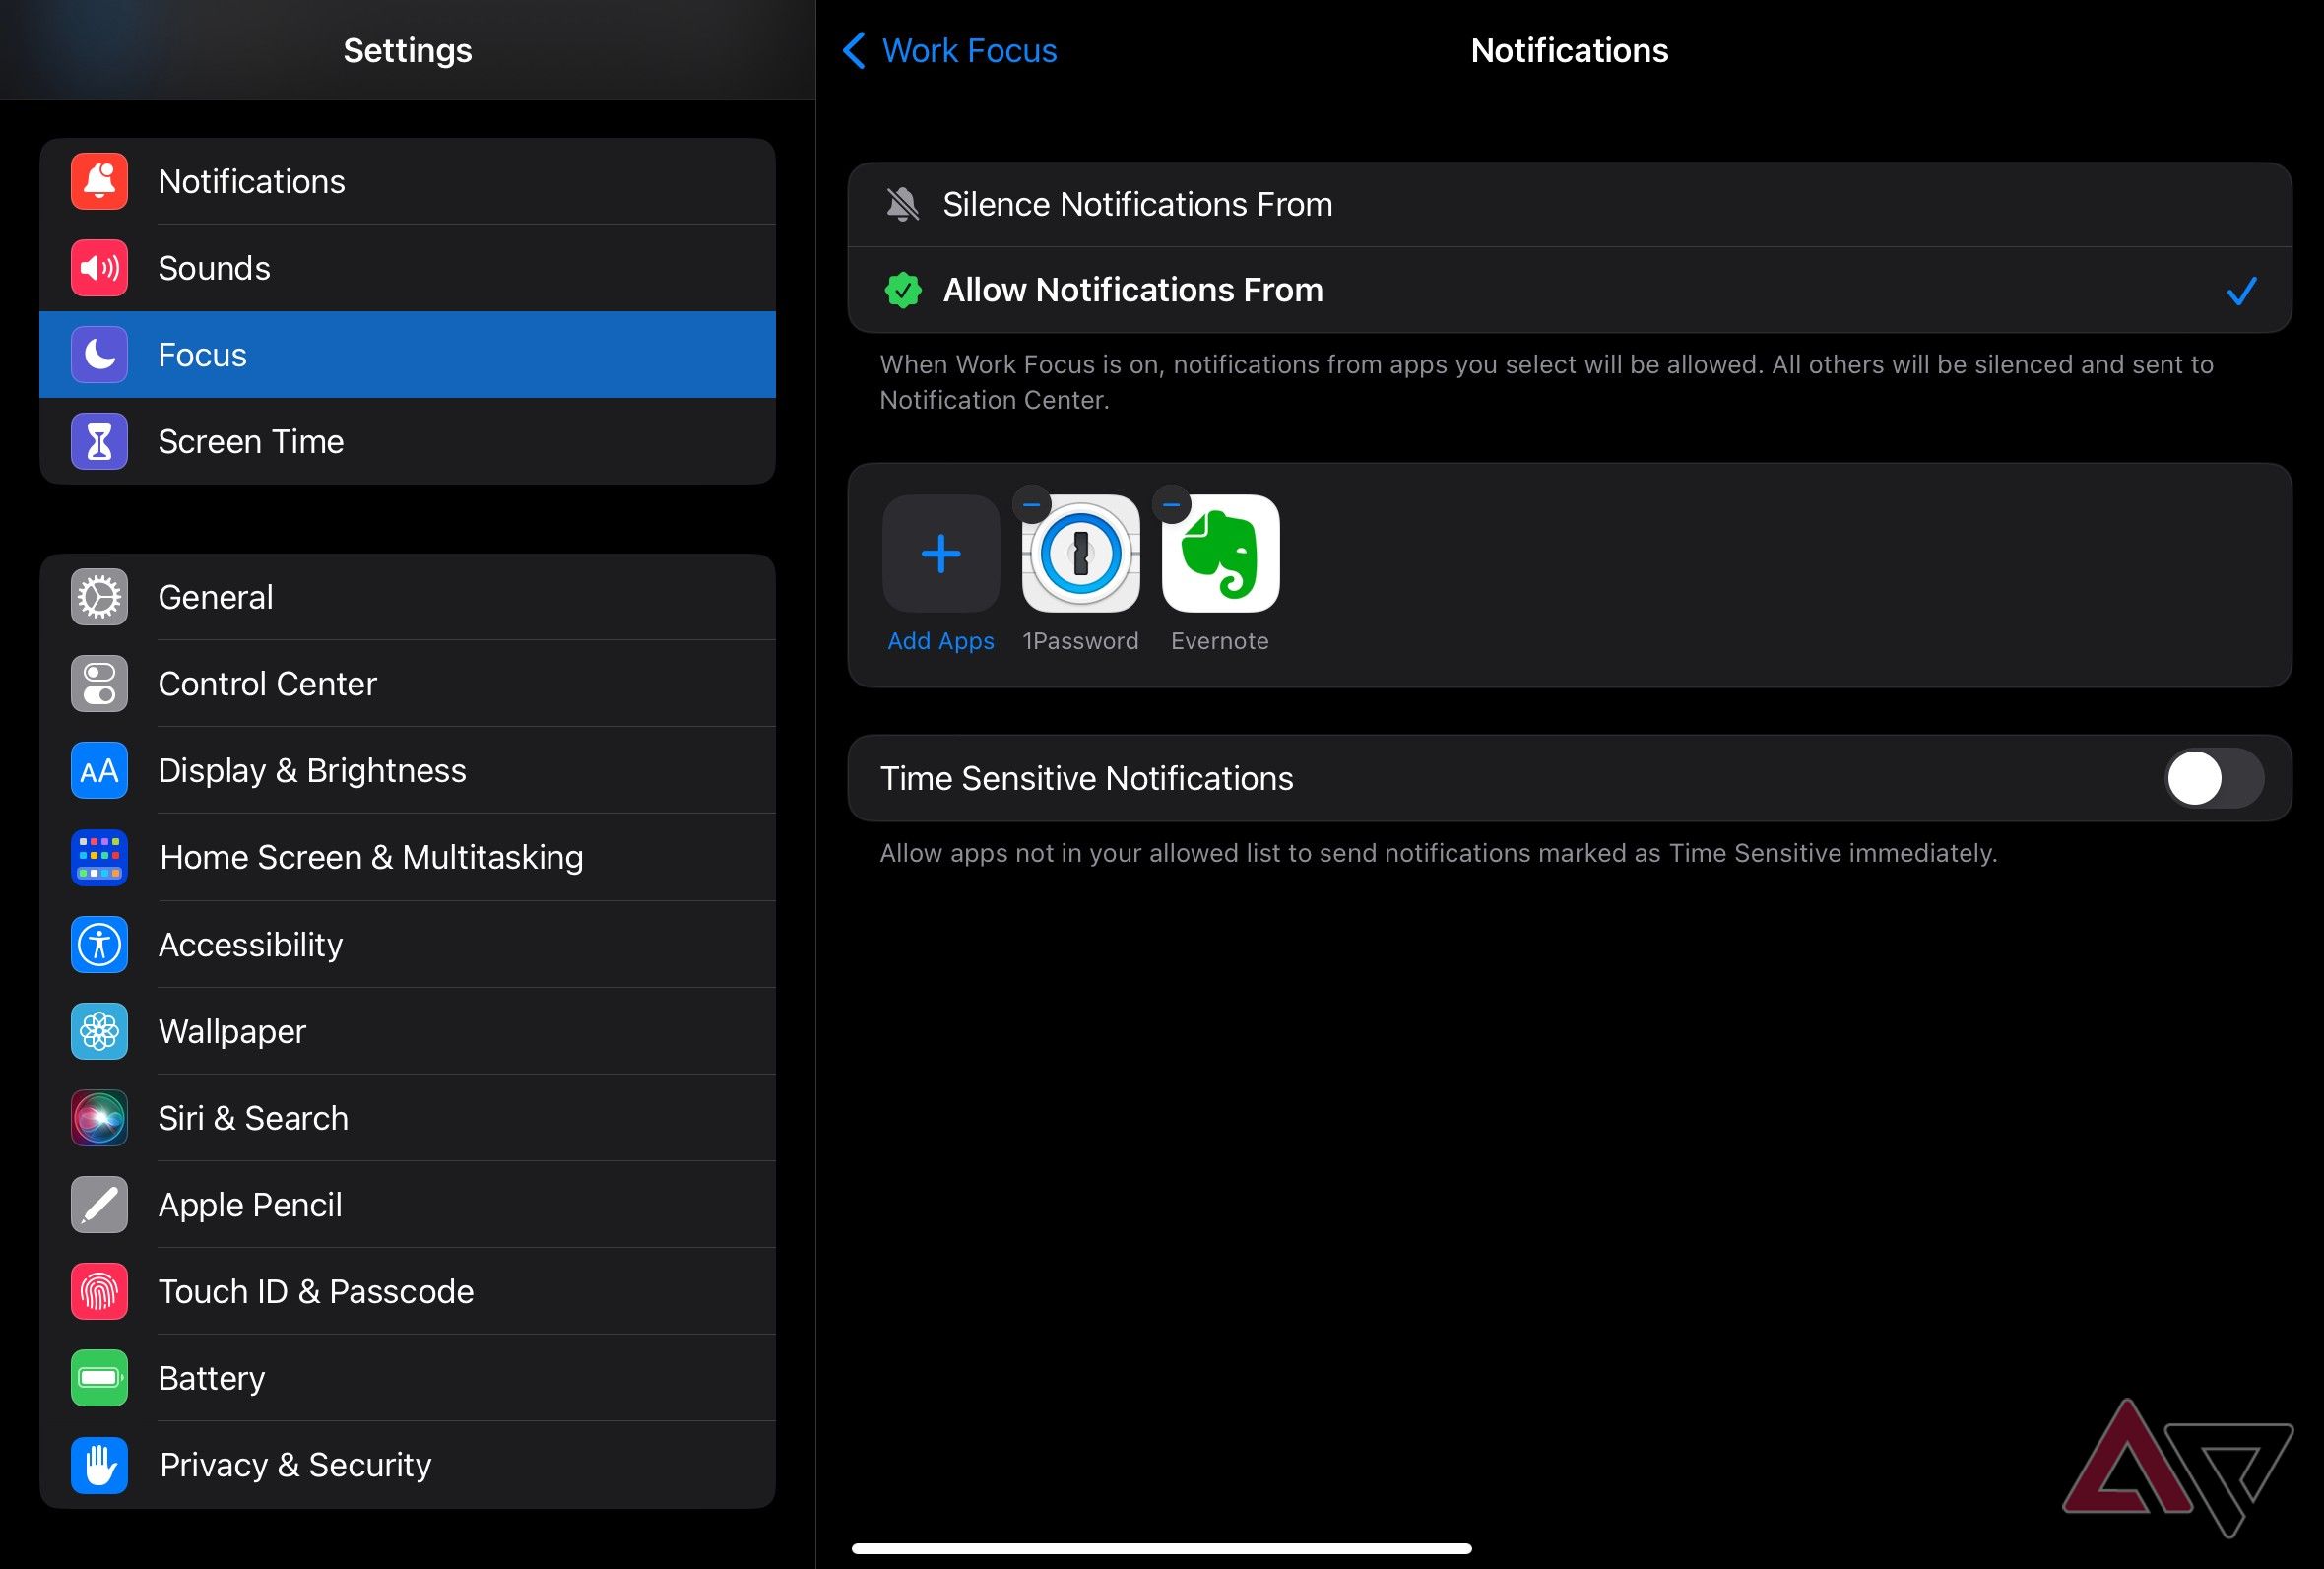
Task: Remove Evernote using its minus badge
Action: point(1170,504)
